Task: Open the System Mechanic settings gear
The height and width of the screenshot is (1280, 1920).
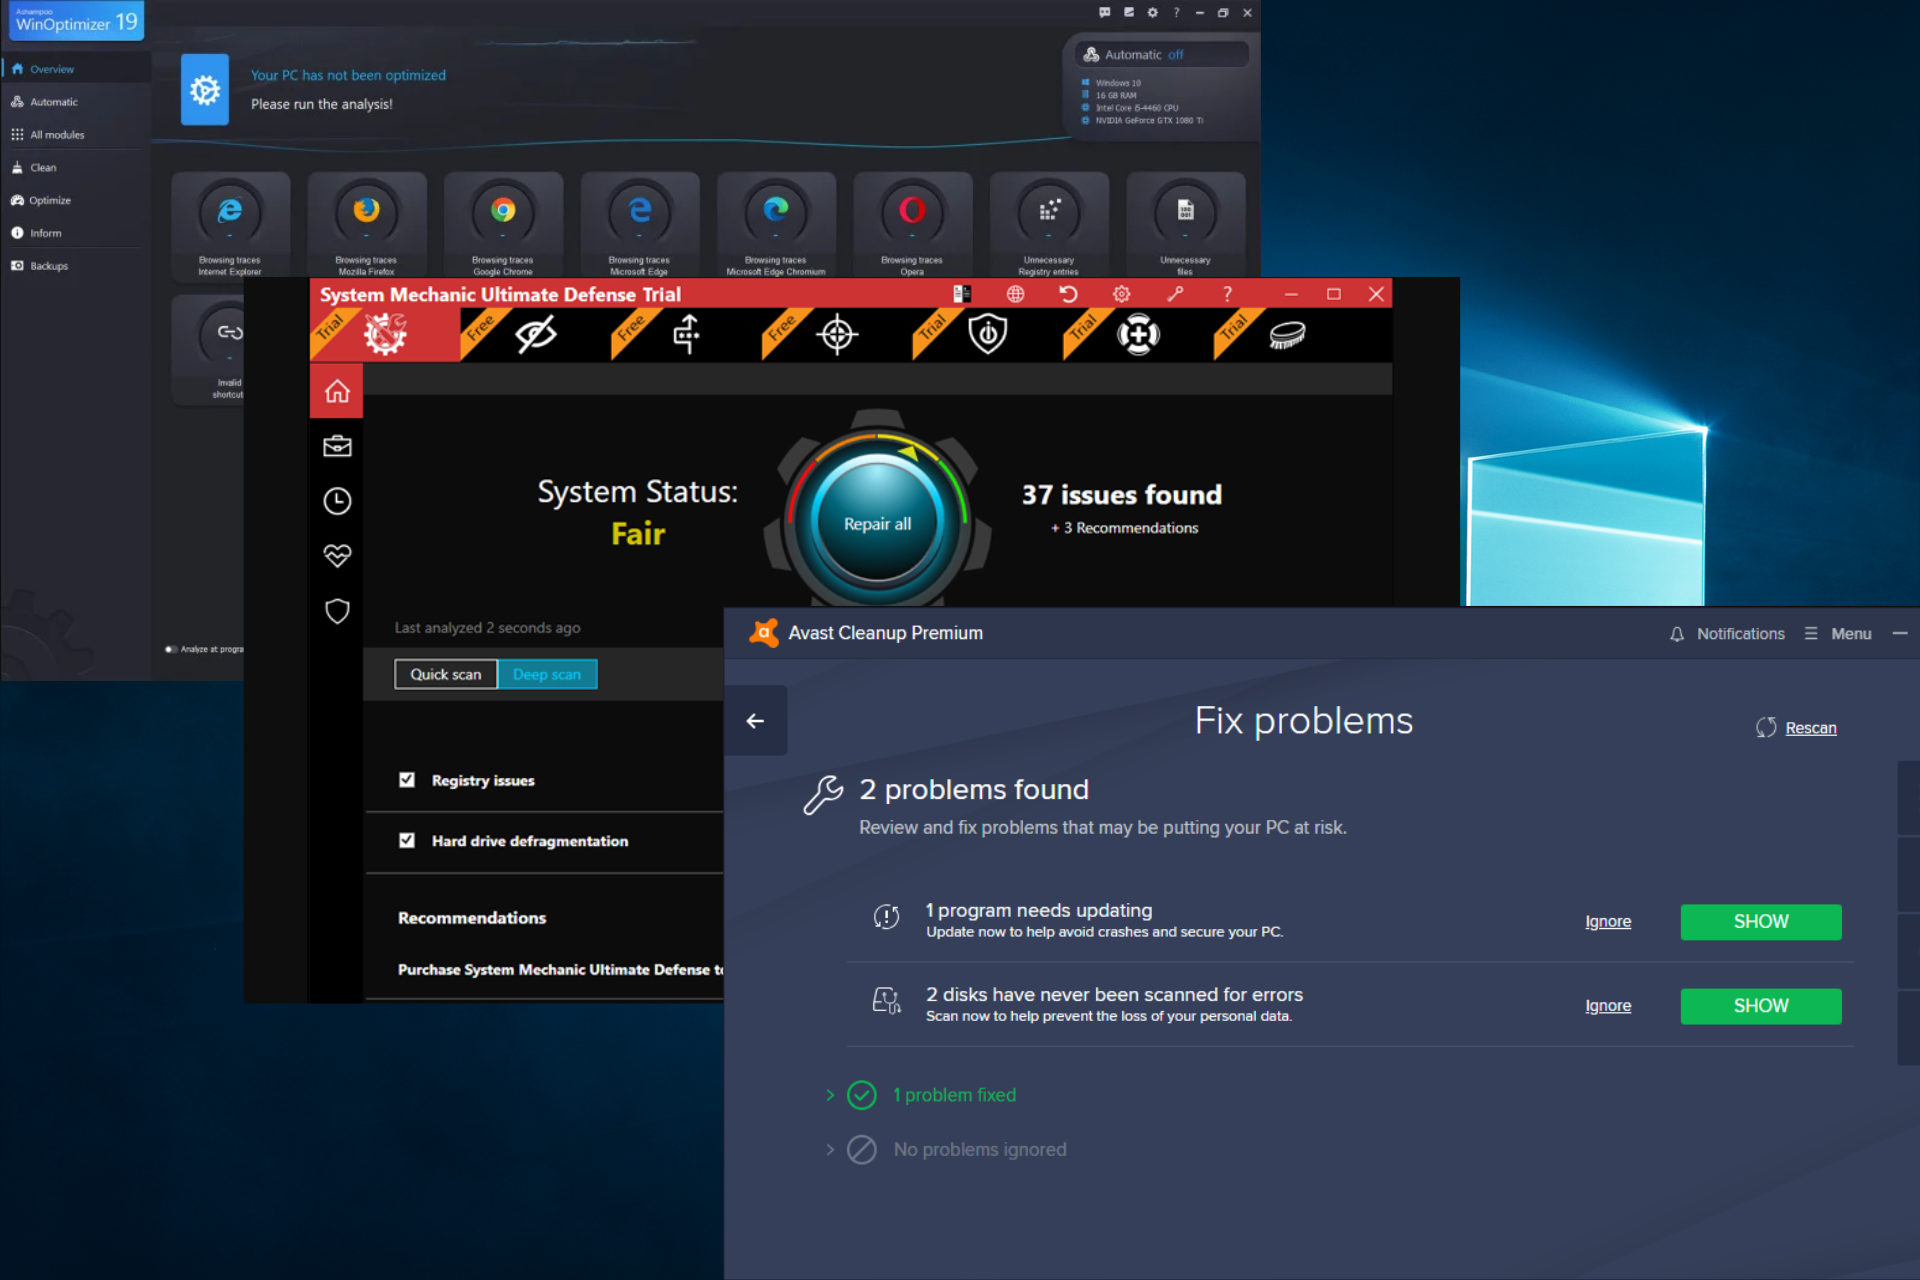Action: tap(1121, 294)
